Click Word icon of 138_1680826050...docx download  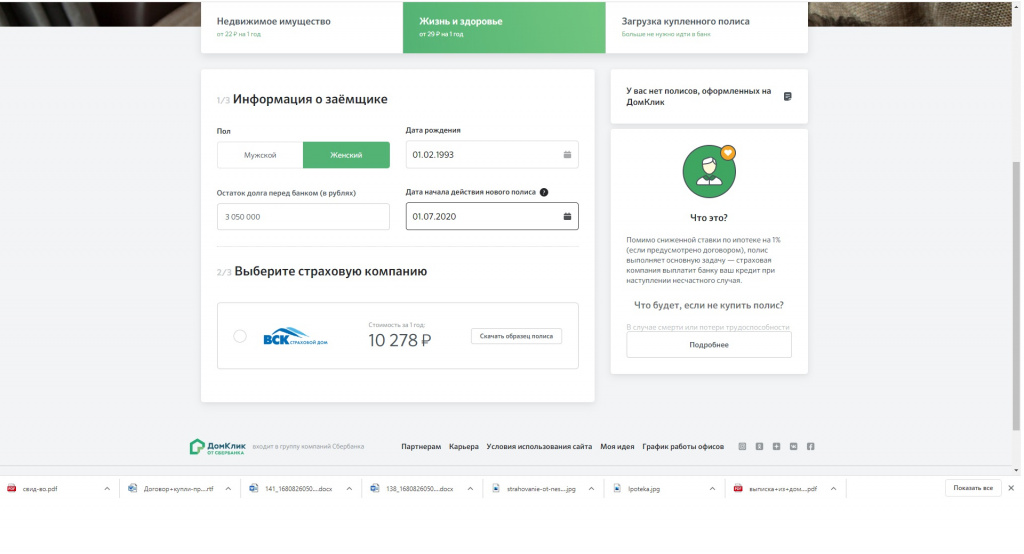coord(375,488)
